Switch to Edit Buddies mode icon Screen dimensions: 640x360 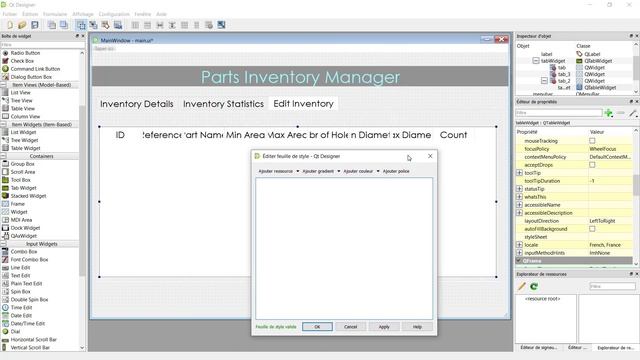[x=106, y=25]
